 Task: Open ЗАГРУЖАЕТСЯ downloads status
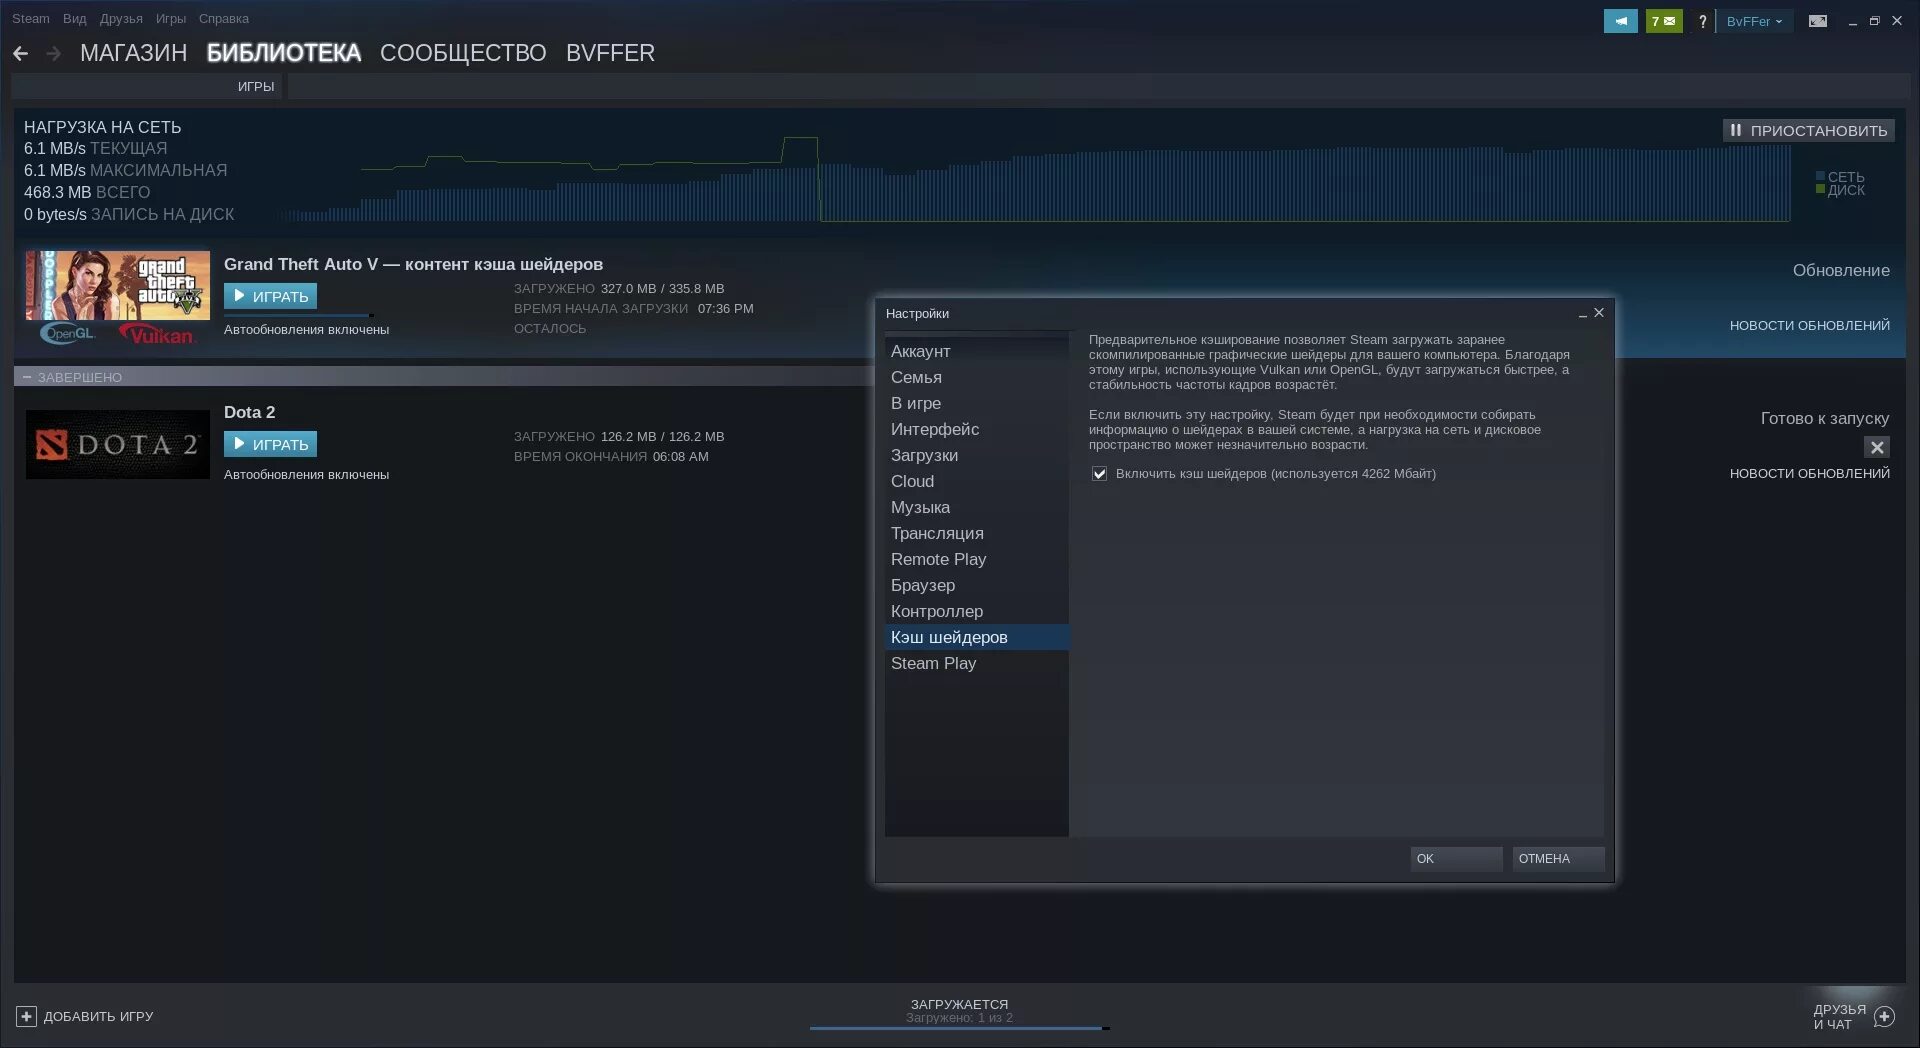tap(959, 1004)
